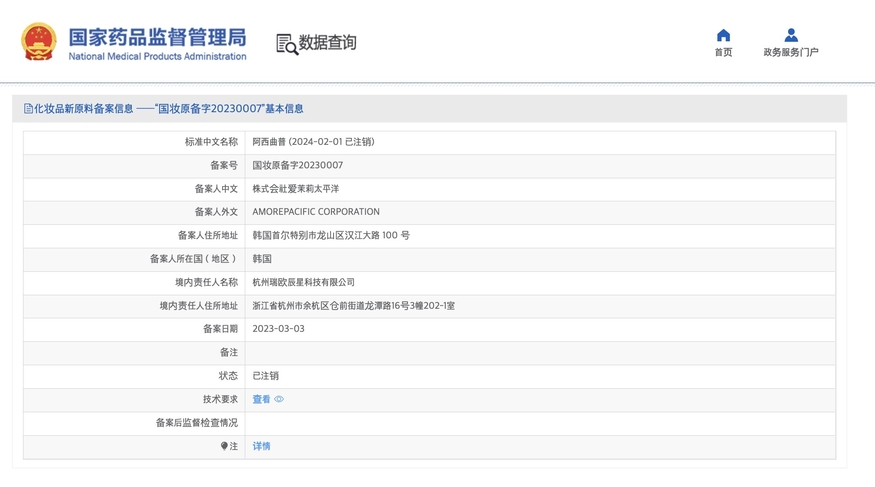This screenshot has height=487, width=875.
Task: Click label 备案人住所地址
Action: click(x=208, y=235)
